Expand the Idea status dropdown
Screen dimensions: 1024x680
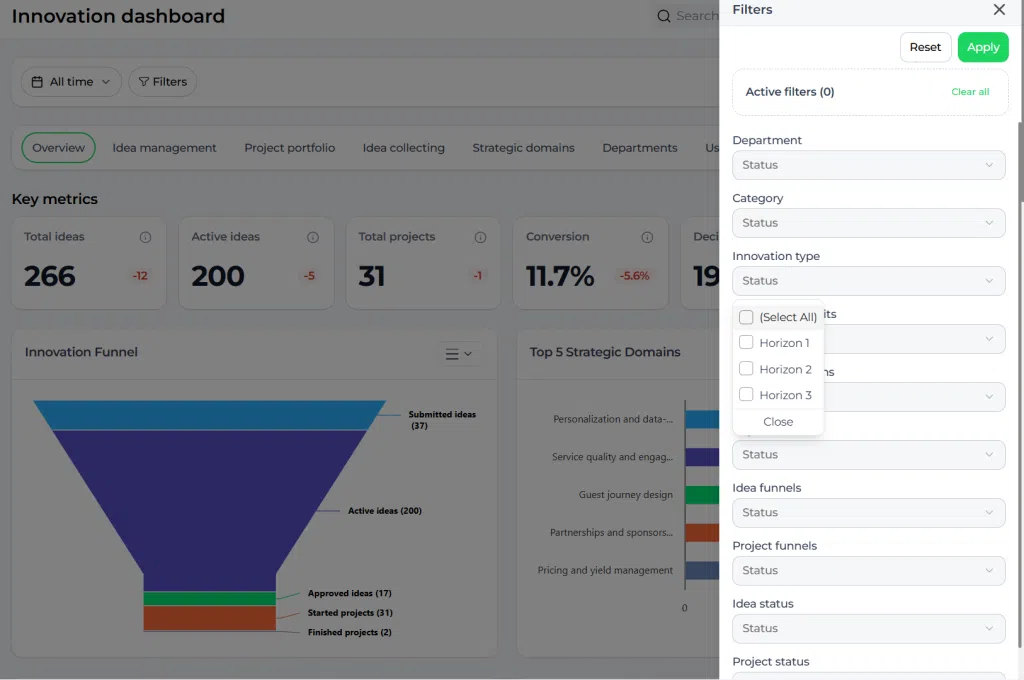coord(869,628)
